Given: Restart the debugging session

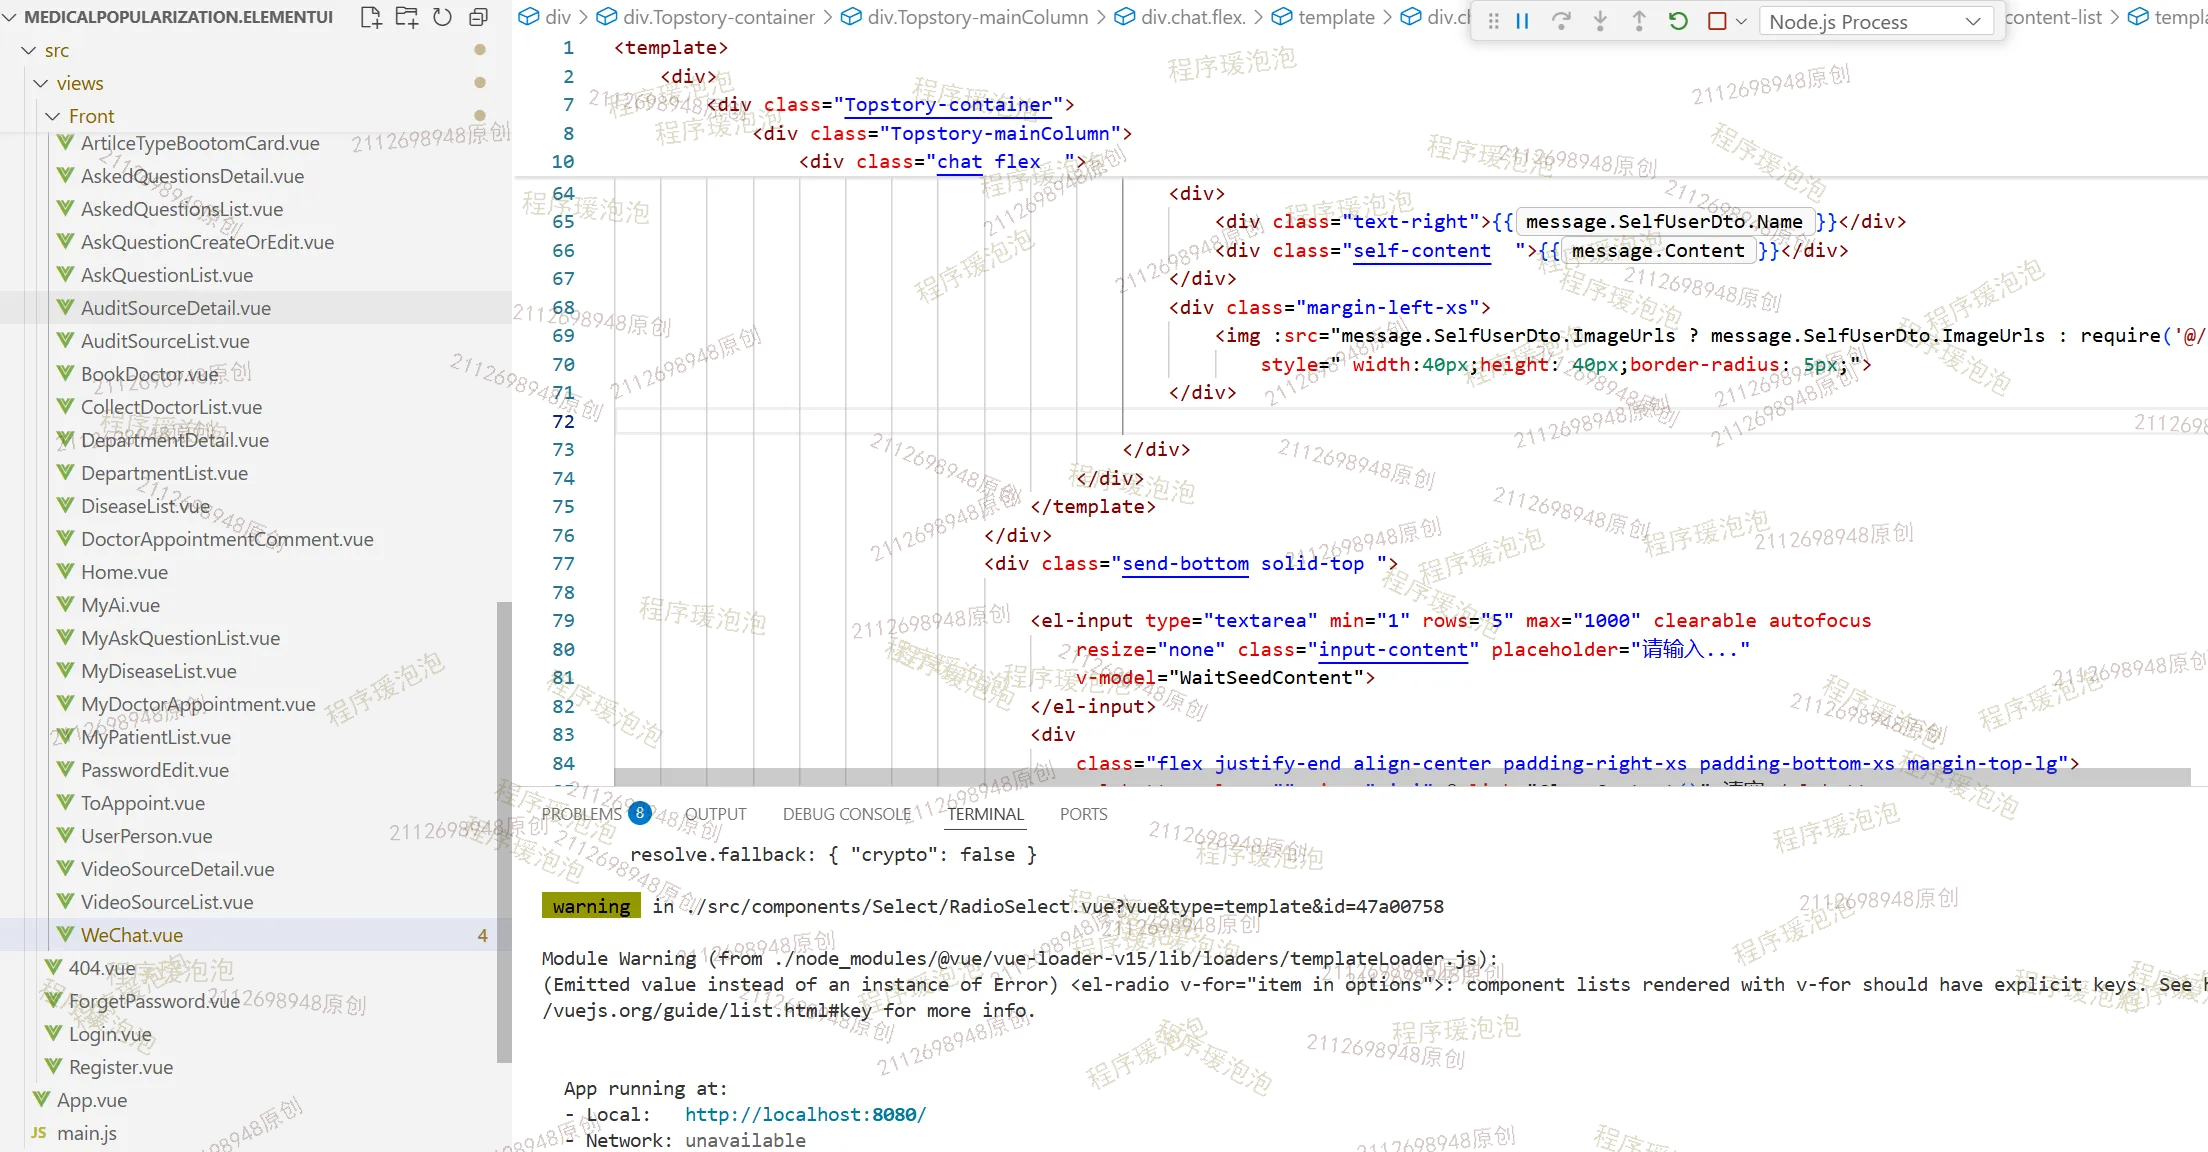Looking at the screenshot, I should click(1678, 21).
